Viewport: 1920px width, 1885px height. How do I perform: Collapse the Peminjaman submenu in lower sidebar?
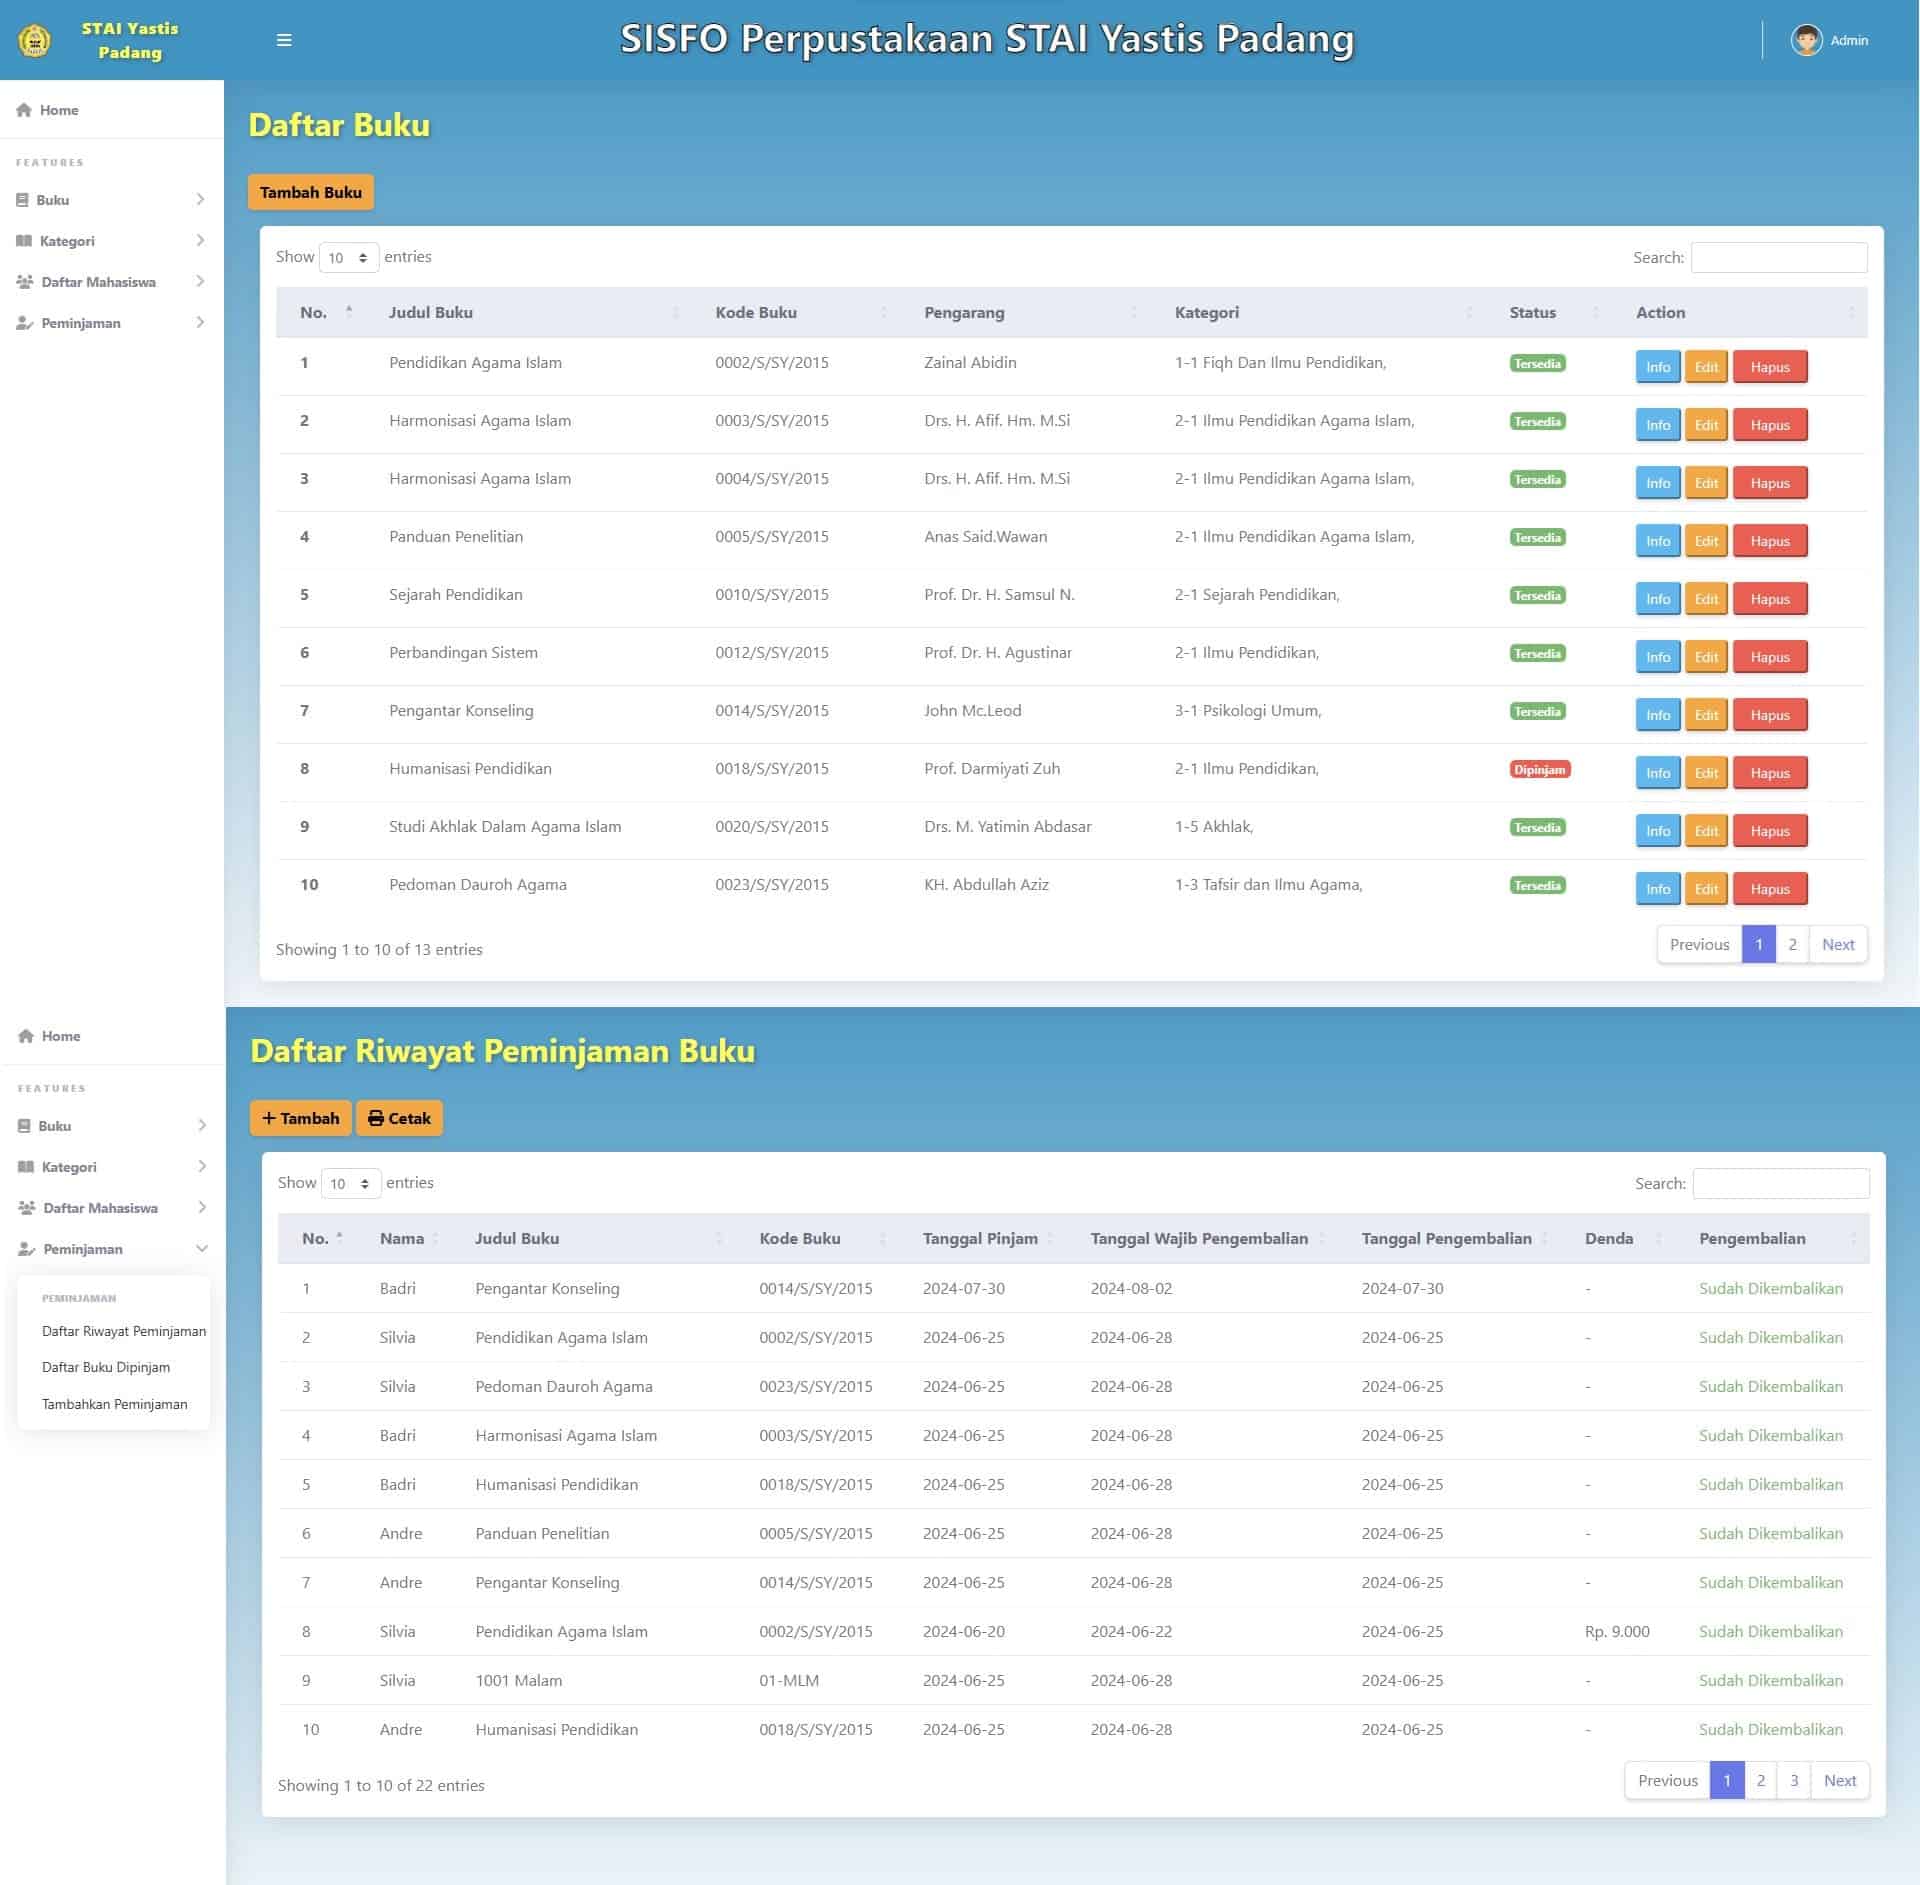click(x=202, y=1249)
